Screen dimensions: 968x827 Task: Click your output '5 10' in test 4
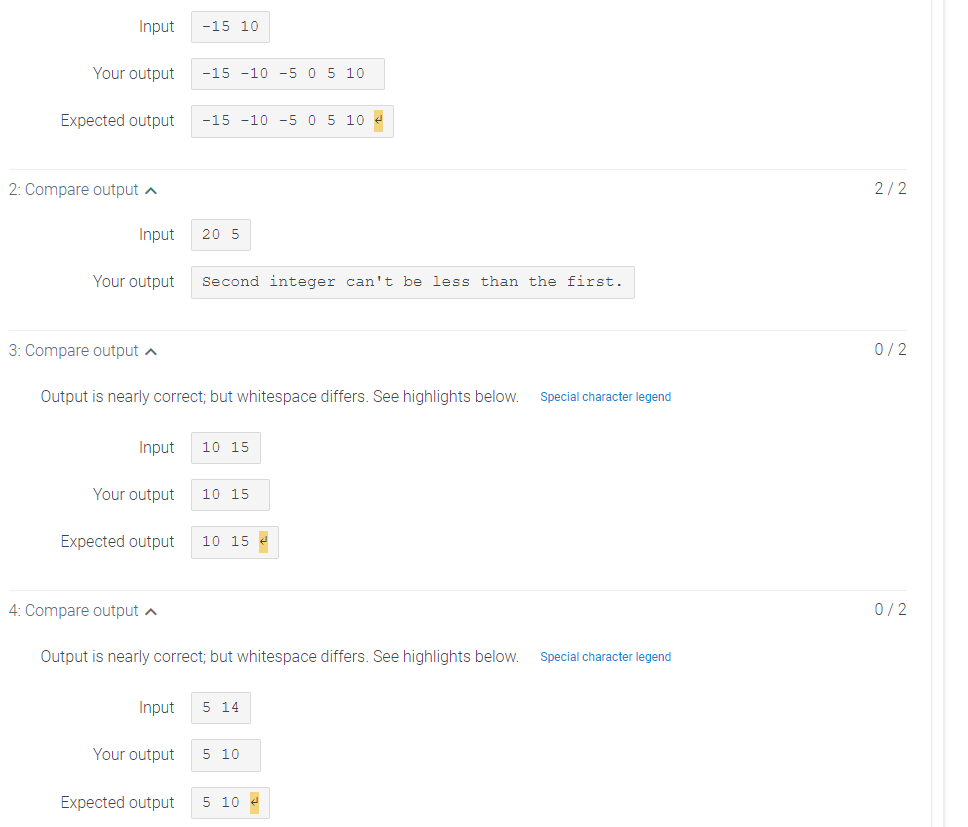[226, 755]
